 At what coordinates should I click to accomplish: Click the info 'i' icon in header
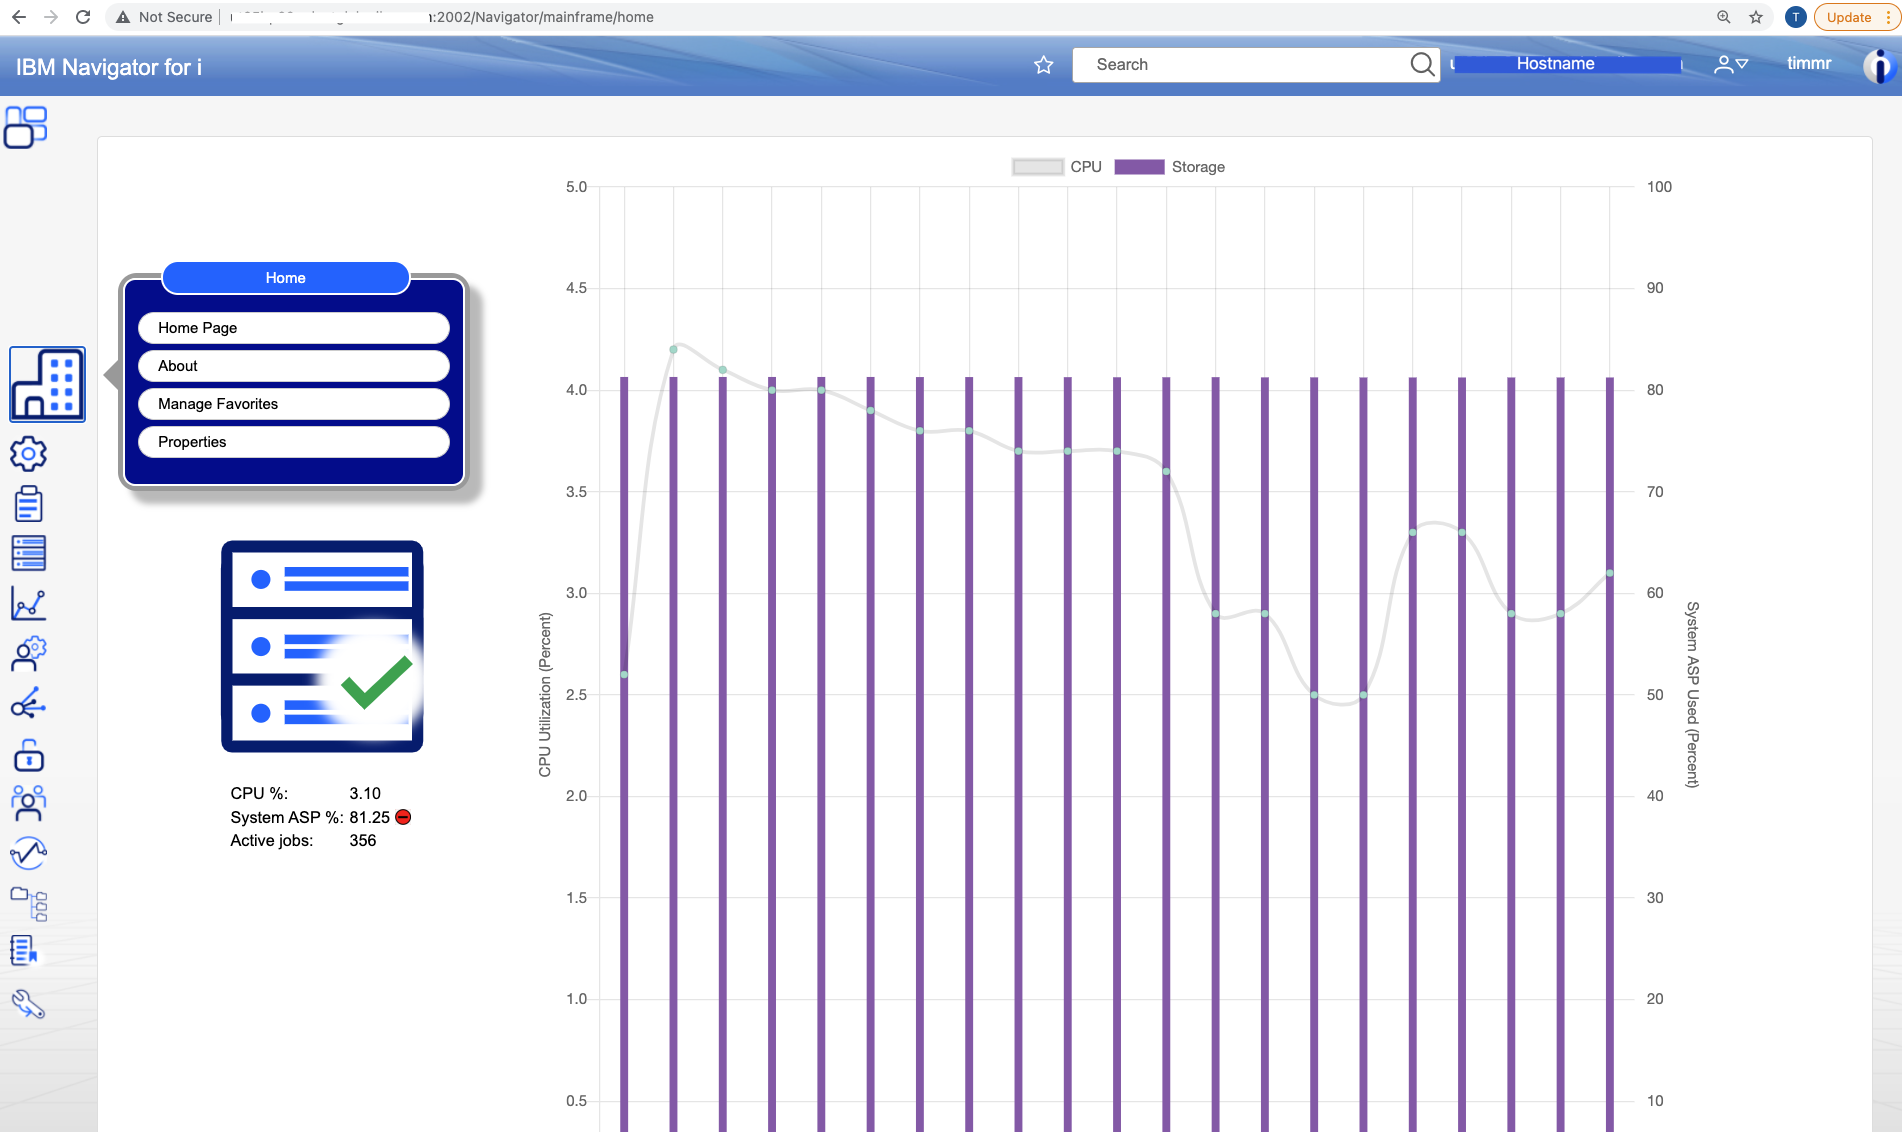[1879, 66]
